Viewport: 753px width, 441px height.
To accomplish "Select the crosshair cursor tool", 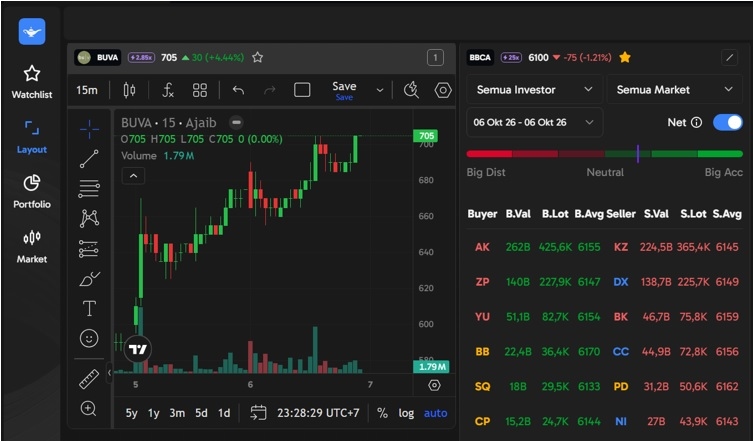I will [89, 129].
